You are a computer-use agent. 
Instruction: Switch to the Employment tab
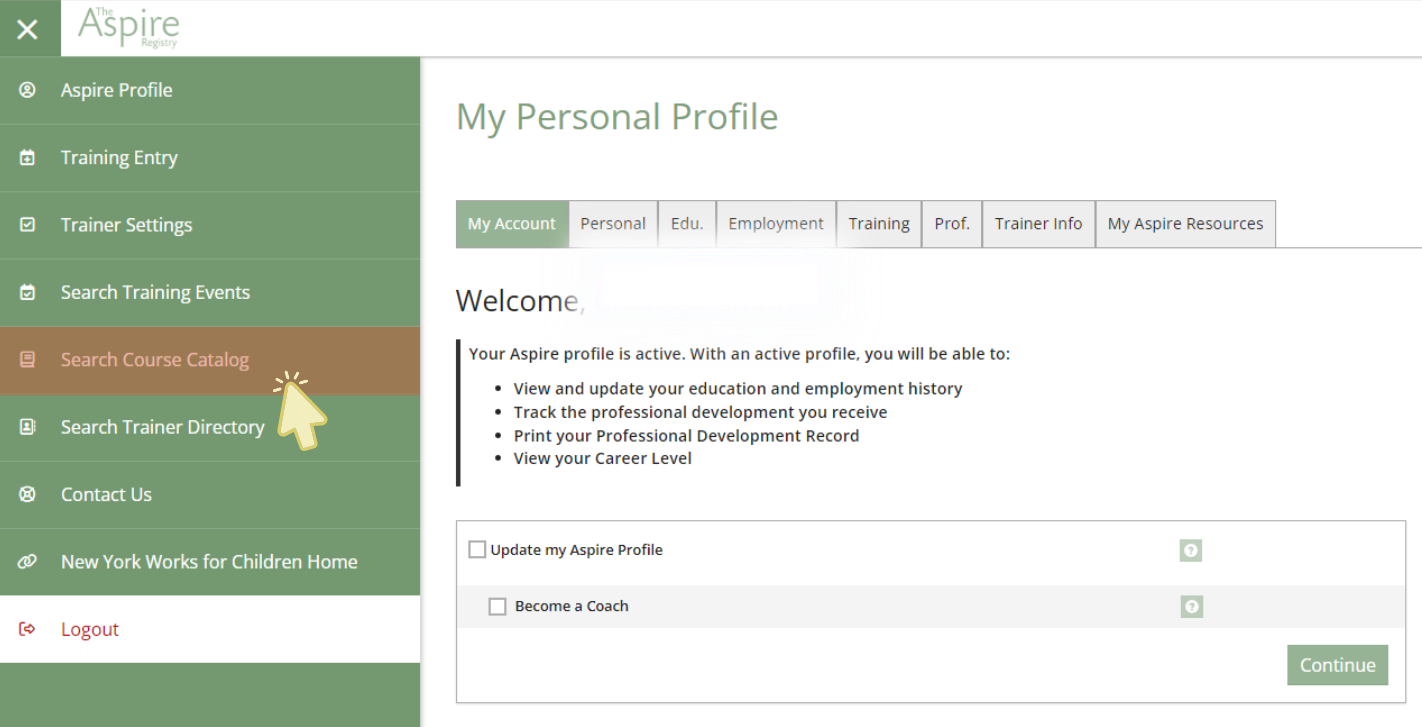(775, 224)
